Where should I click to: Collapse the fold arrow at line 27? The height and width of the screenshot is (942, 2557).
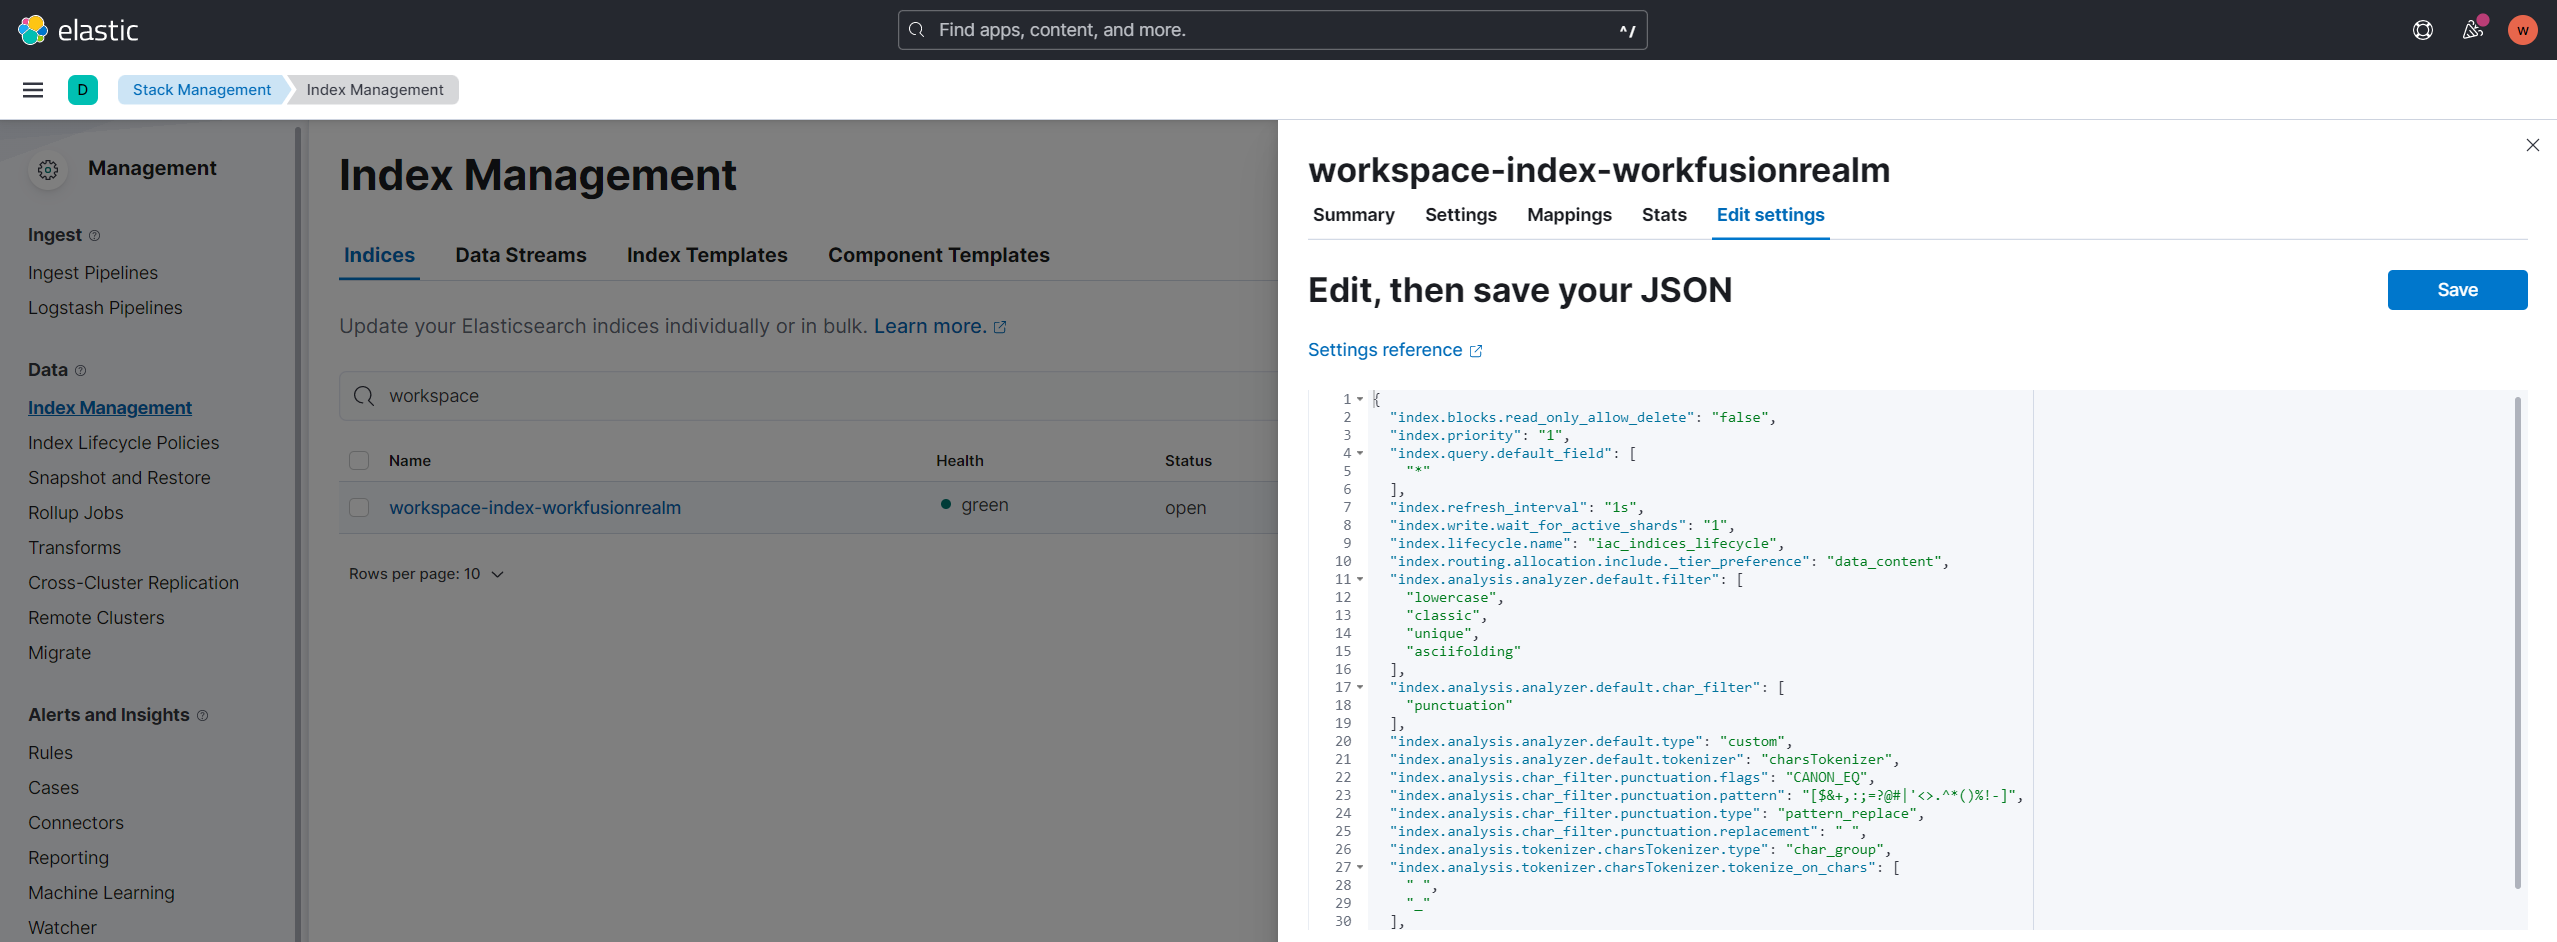[x=1360, y=867]
